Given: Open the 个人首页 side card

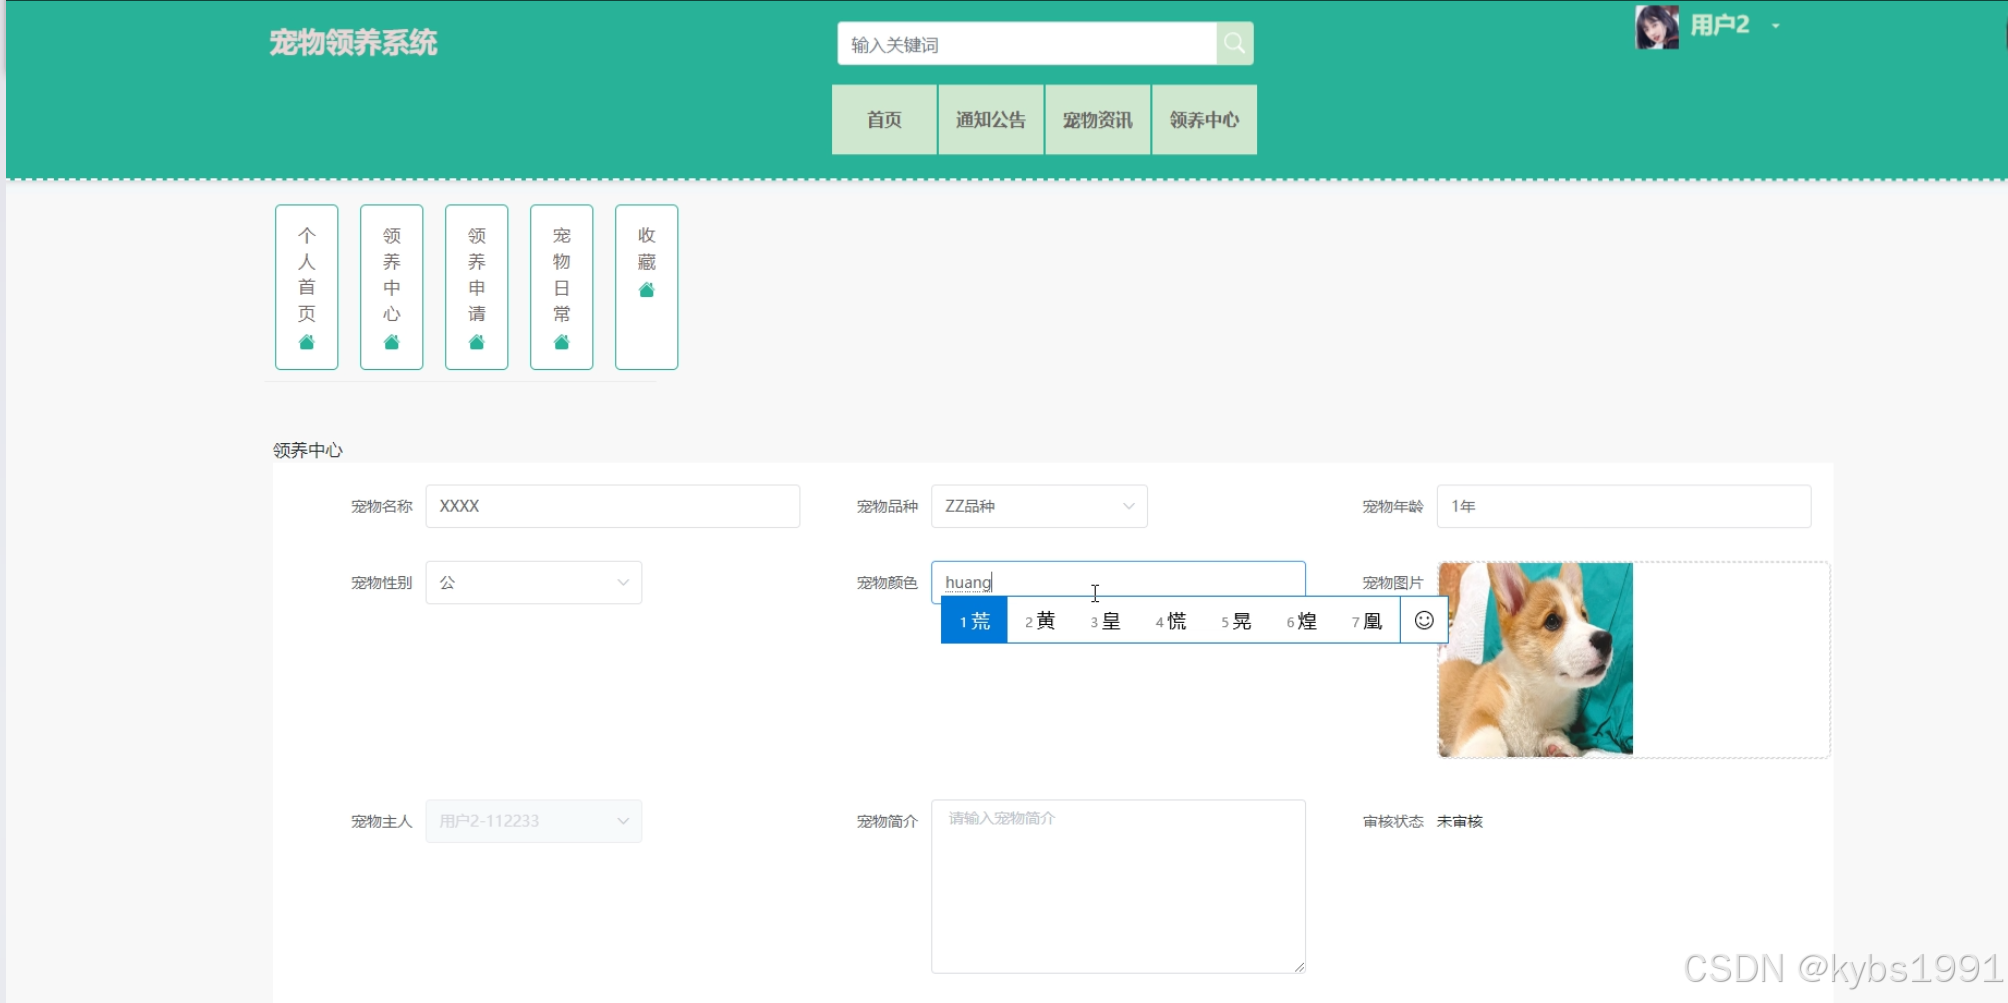Looking at the screenshot, I should (307, 287).
